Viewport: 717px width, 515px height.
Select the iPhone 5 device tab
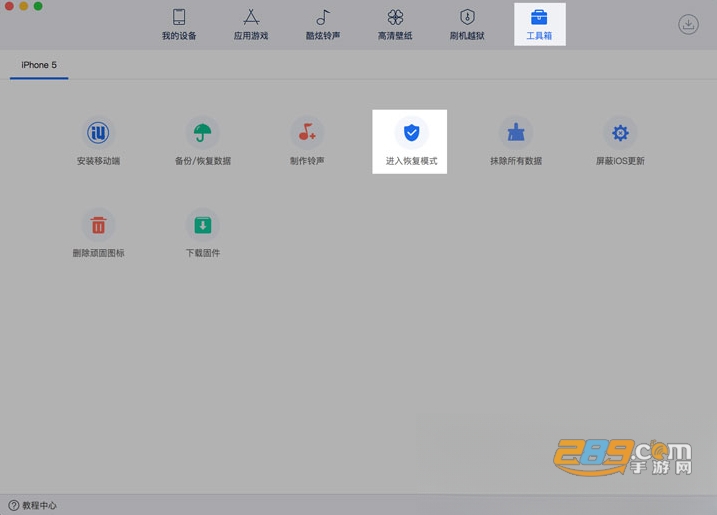39,65
